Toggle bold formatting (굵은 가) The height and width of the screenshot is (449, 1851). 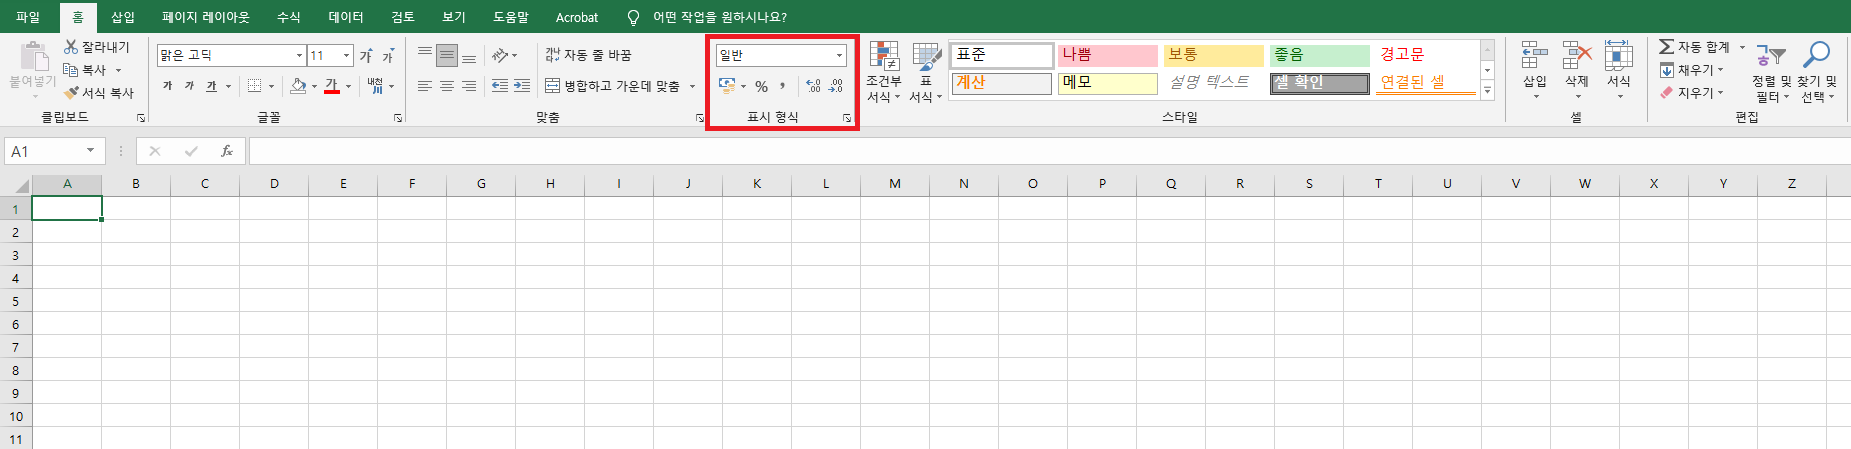[x=167, y=86]
